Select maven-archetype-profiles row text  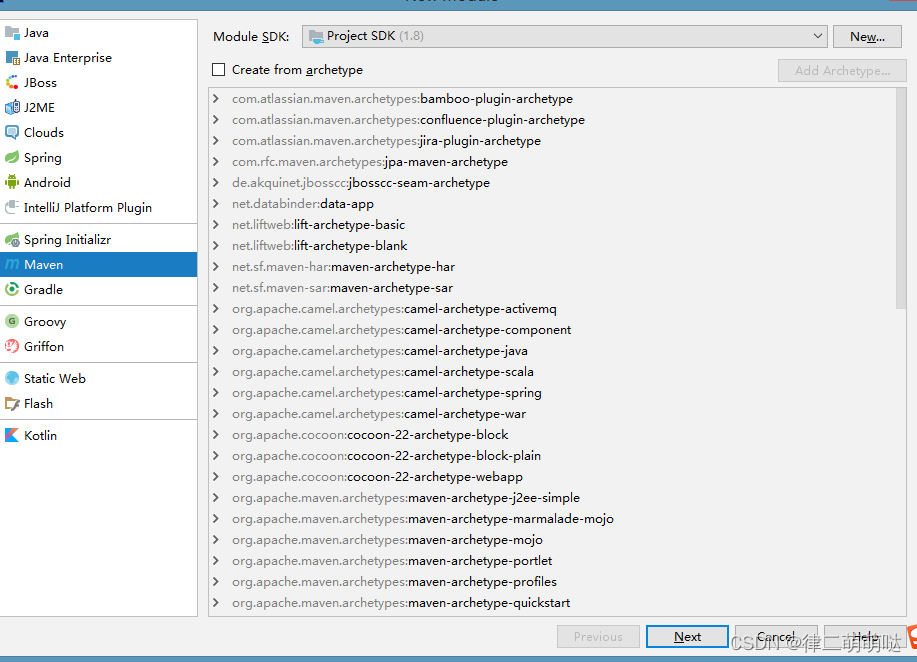click(394, 582)
